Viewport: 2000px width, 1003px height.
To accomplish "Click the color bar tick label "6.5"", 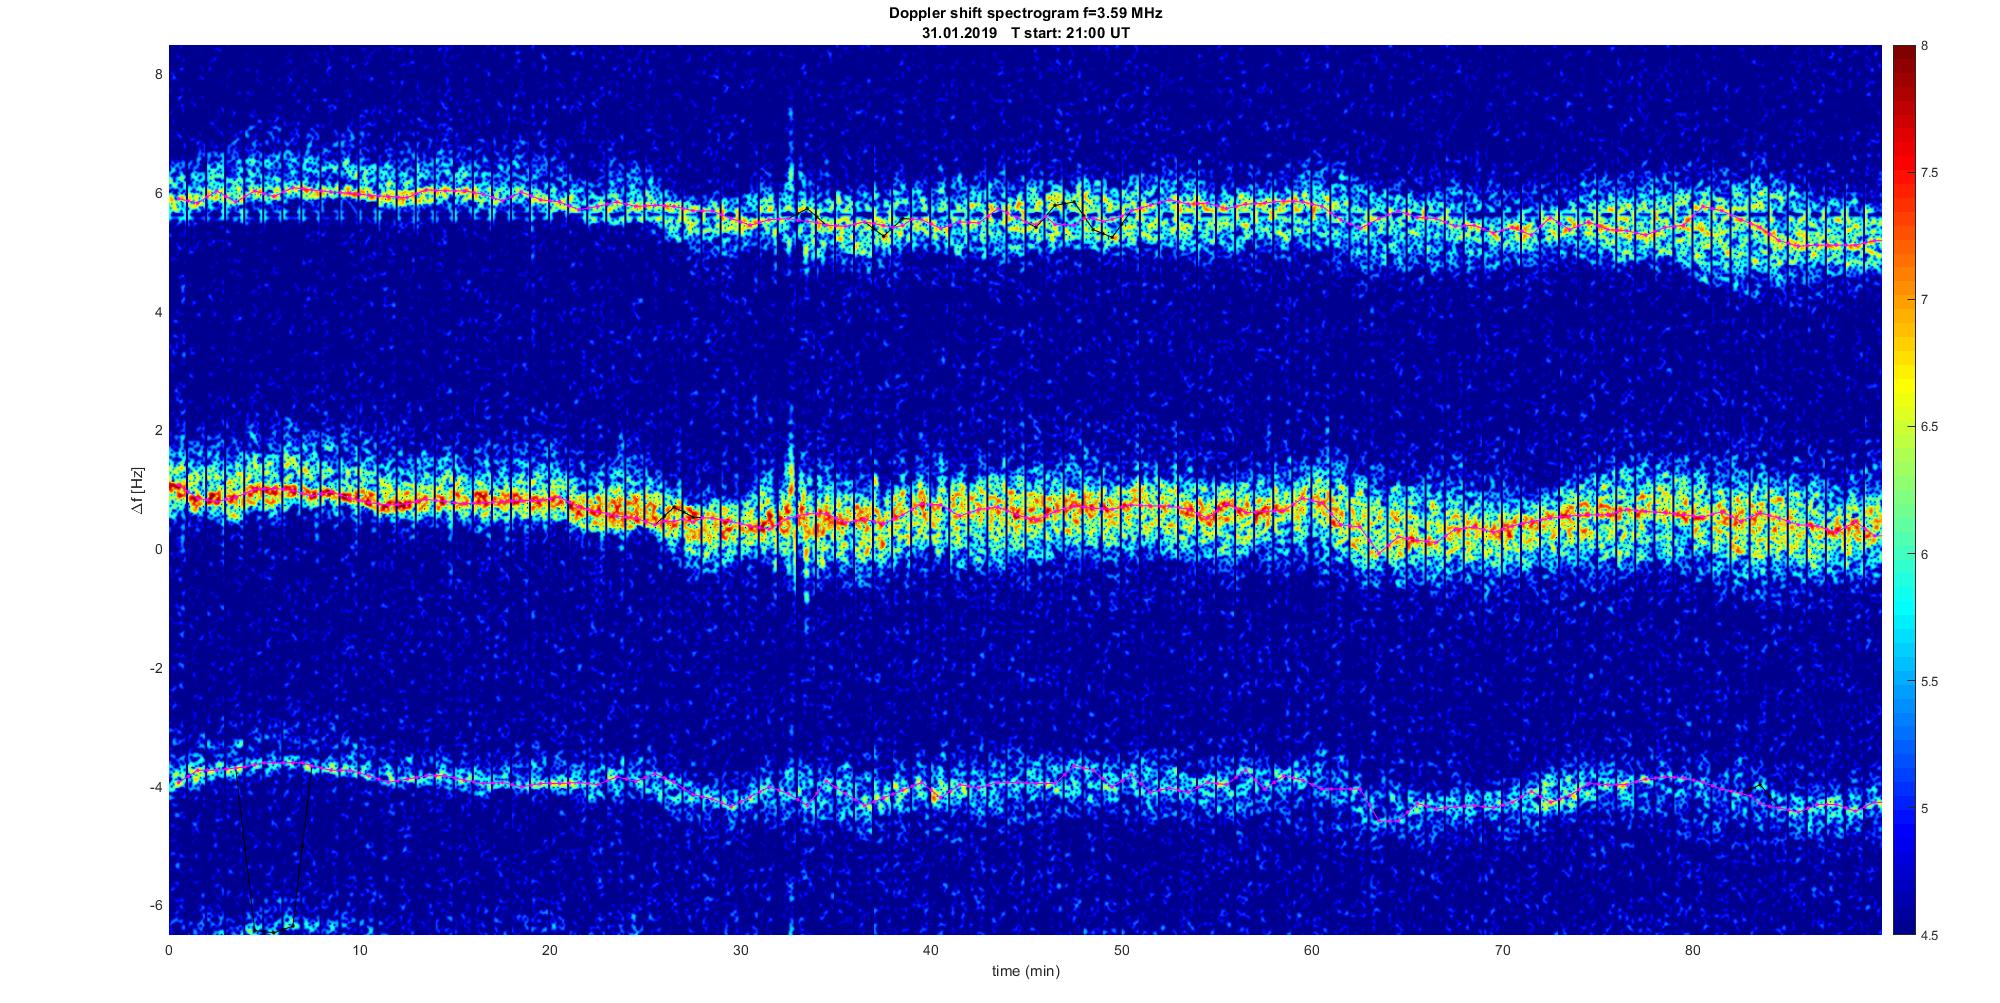I will [1929, 427].
